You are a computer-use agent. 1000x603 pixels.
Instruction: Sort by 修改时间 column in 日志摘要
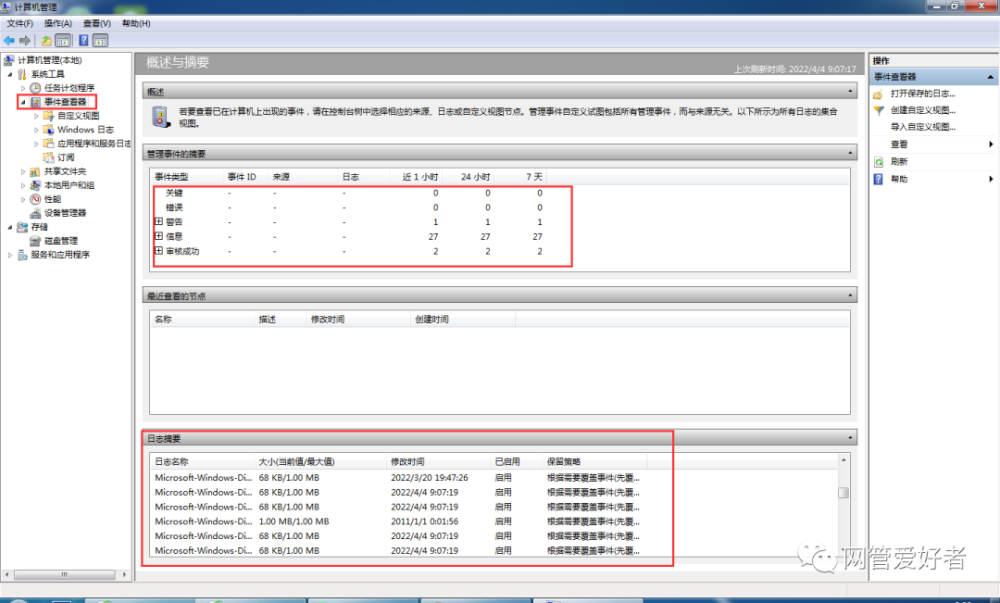(408, 461)
